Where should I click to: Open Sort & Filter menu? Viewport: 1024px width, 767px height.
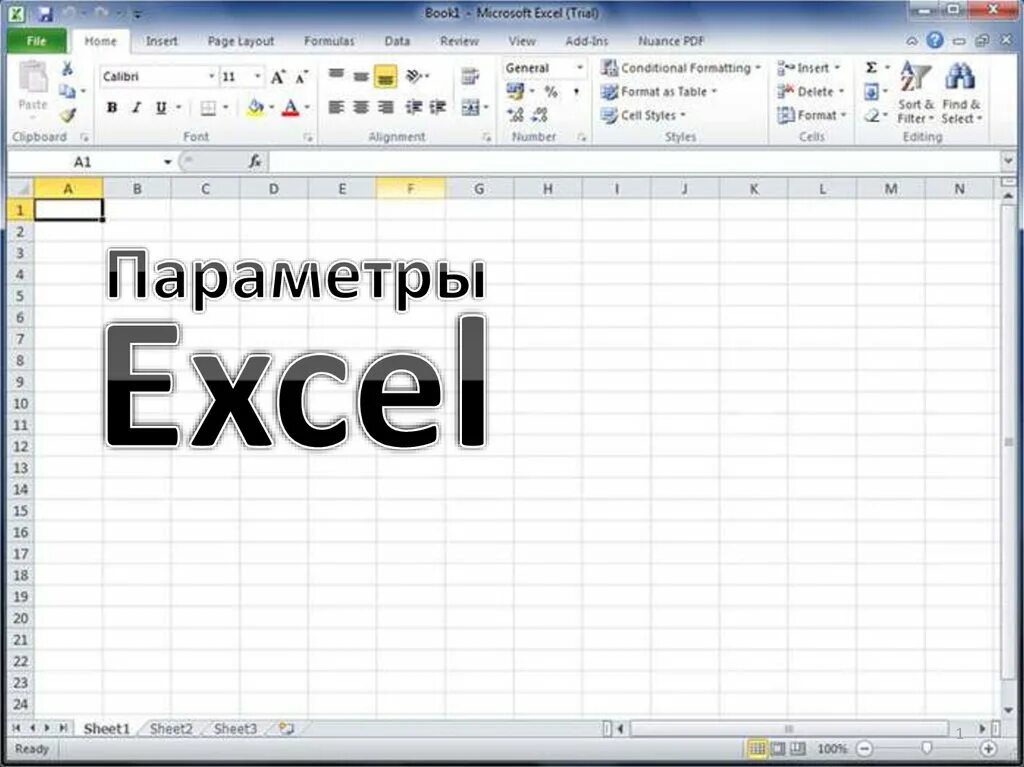916,91
